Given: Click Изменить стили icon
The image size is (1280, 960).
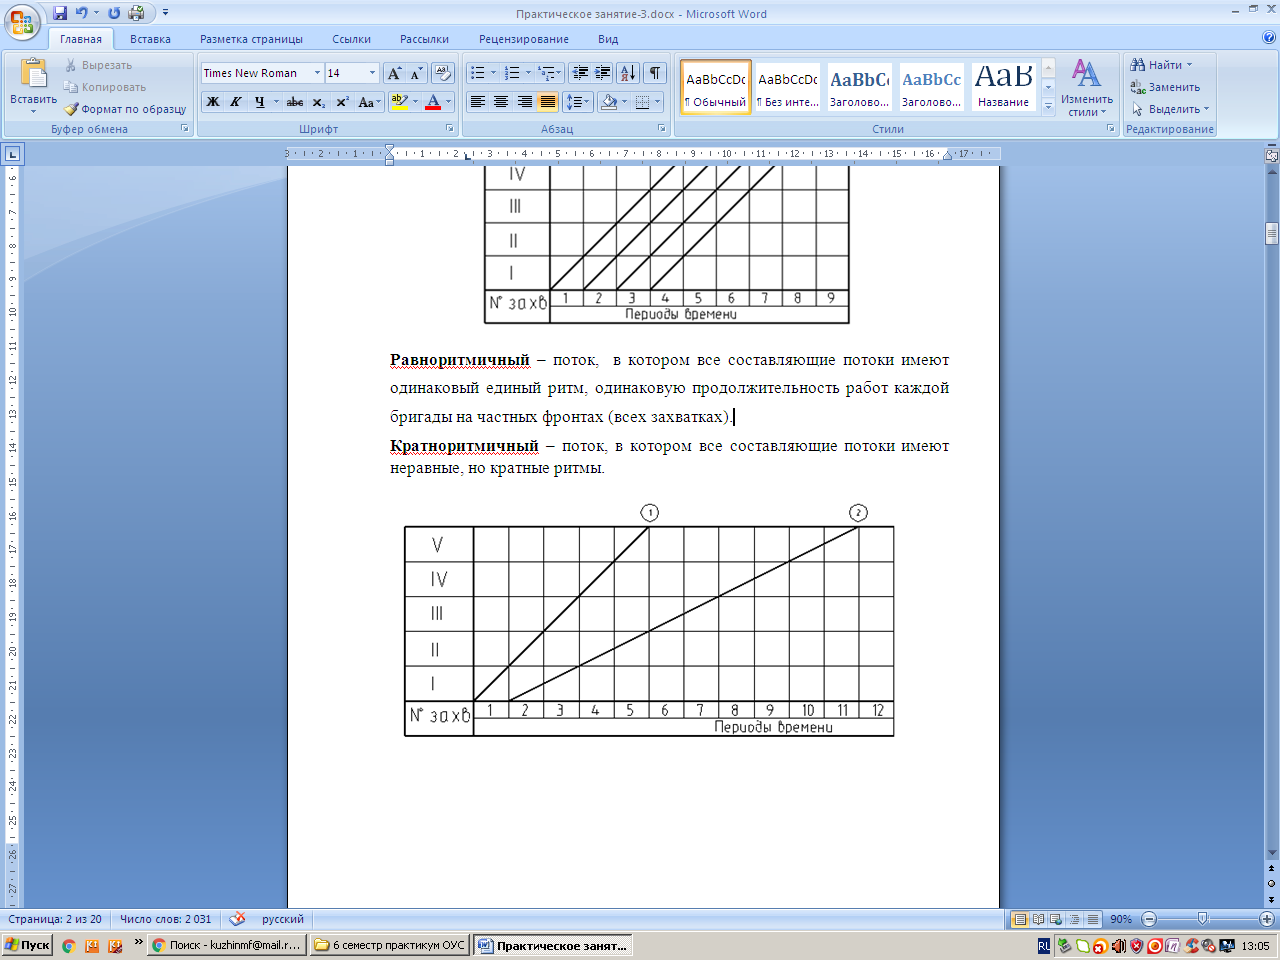Looking at the screenshot, I should pos(1087,88).
